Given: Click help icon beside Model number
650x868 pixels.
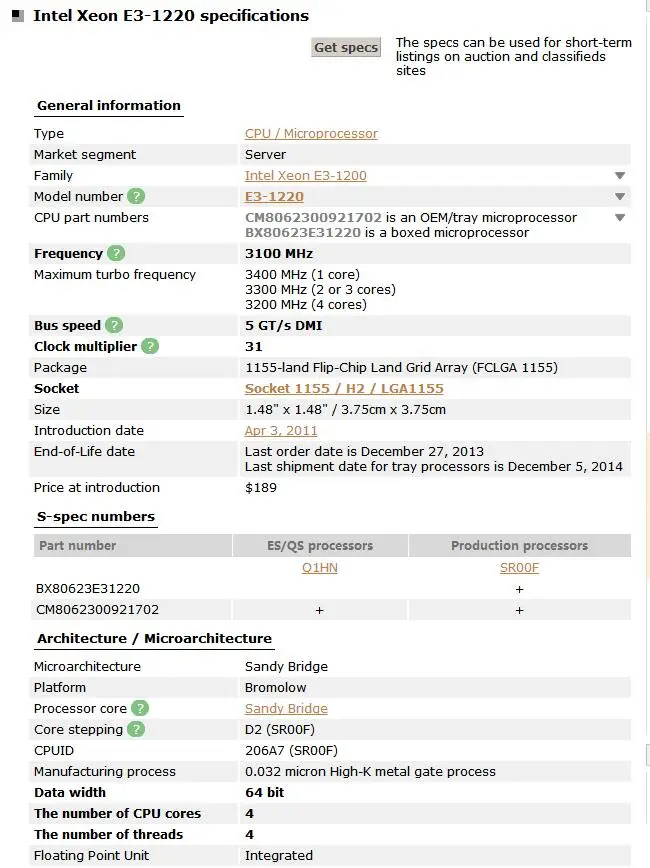Looking at the screenshot, I should [x=136, y=197].
